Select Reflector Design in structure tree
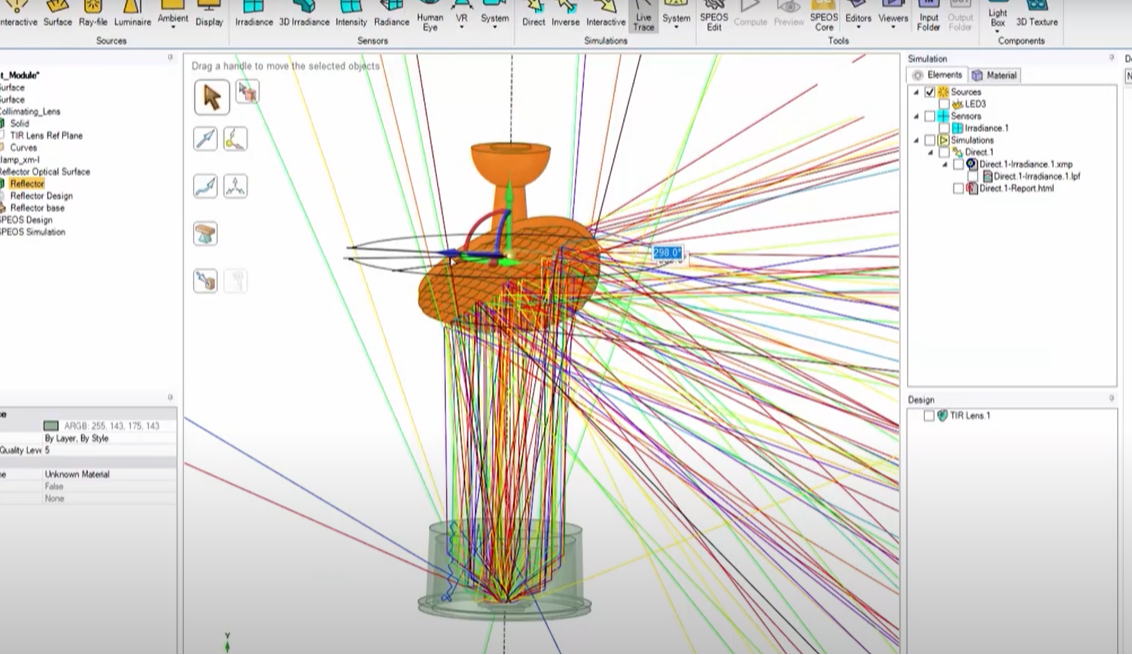1132x655 pixels. click(41, 196)
